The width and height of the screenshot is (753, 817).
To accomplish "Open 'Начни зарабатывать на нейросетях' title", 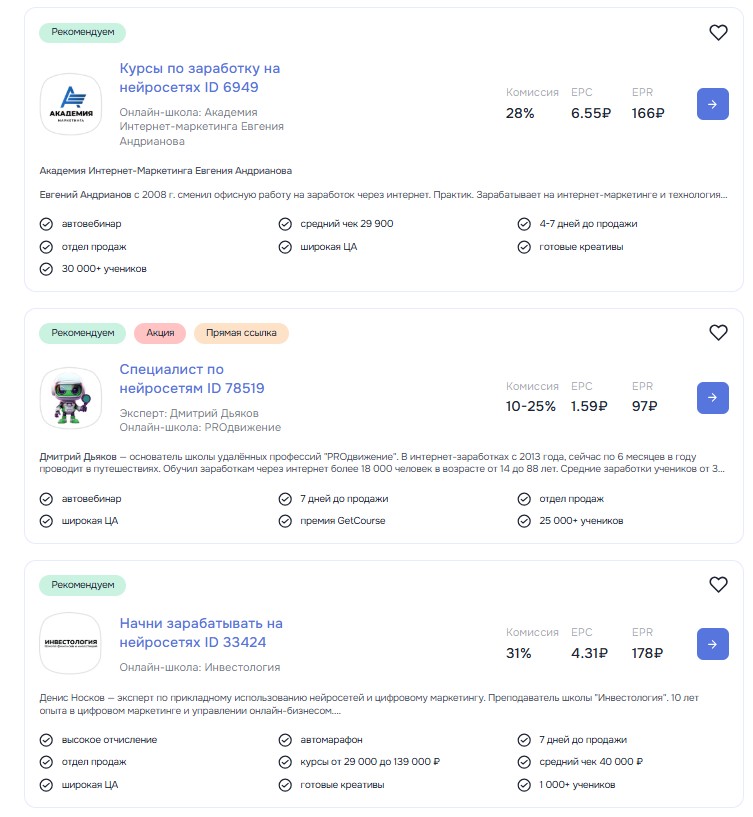I will [200, 633].
